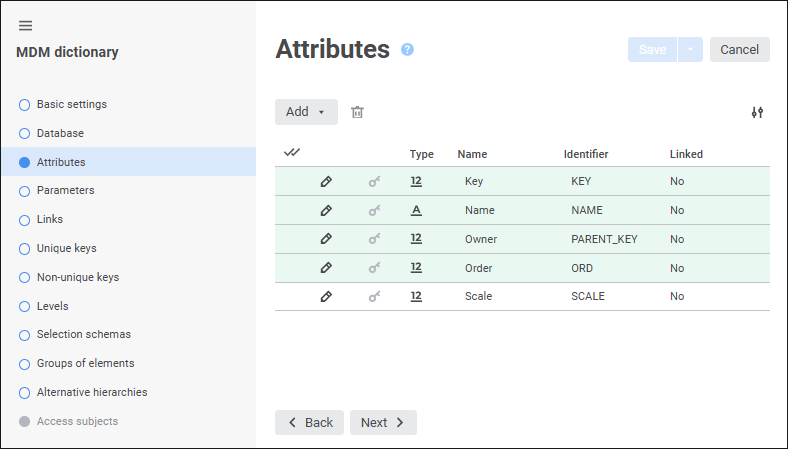
Task: Edit the Key attribute with pencil icon
Action: [326, 182]
